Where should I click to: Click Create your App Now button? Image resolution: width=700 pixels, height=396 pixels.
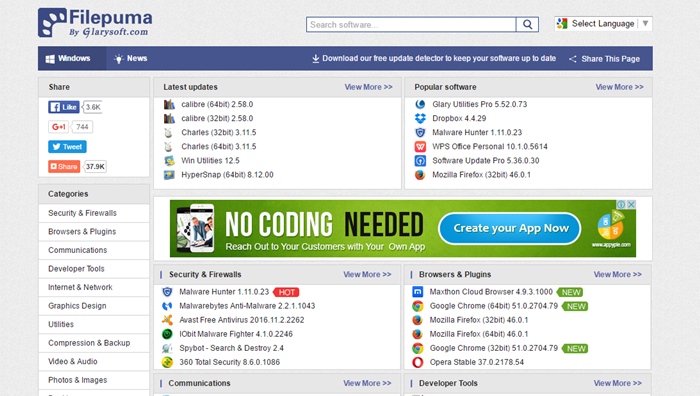(x=510, y=229)
